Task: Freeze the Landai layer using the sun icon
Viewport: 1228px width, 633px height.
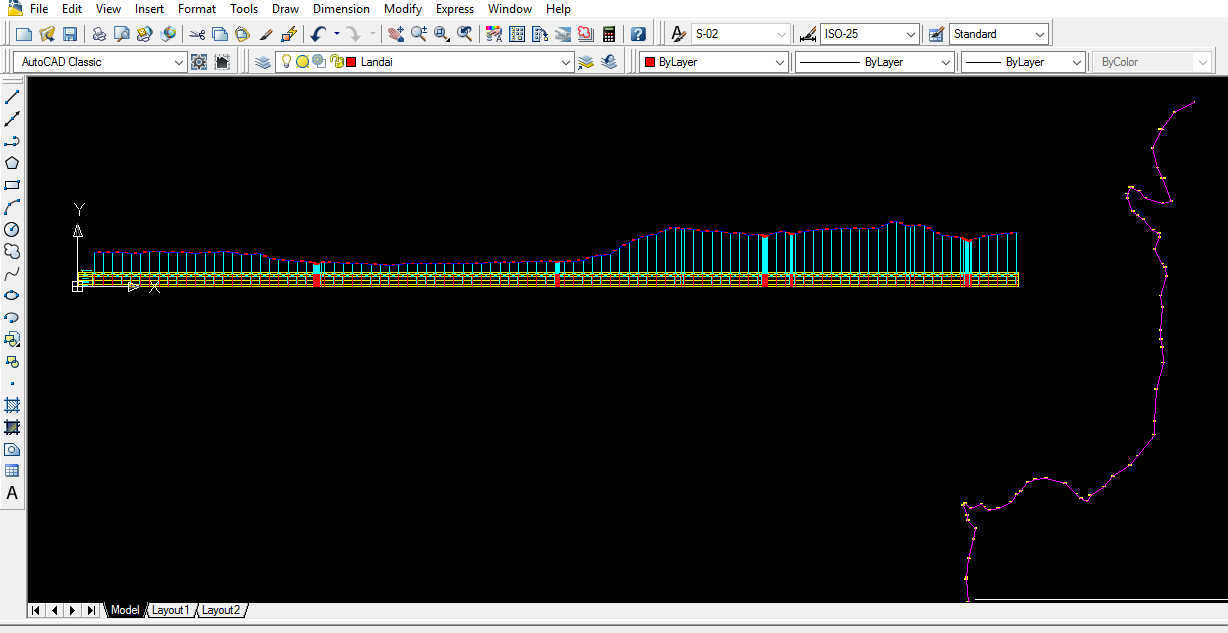Action: pos(301,61)
